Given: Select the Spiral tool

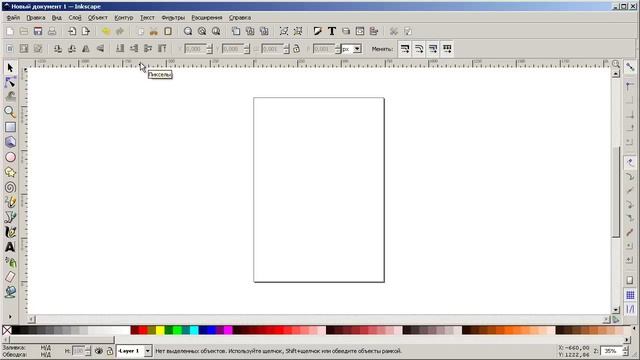Looking at the screenshot, I should 10,187.
